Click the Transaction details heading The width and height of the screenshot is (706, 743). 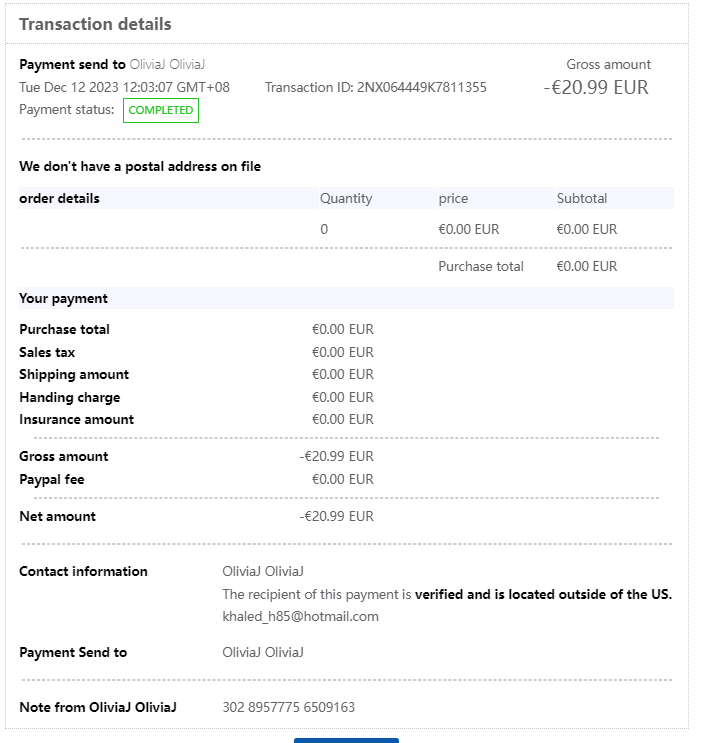coord(95,24)
